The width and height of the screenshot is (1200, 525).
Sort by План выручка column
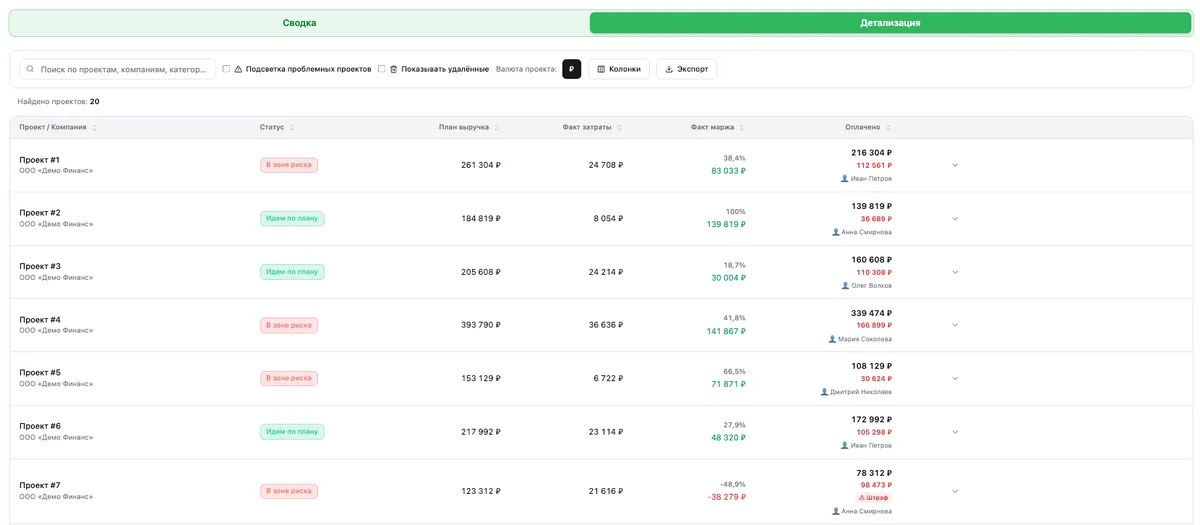tap(469, 127)
